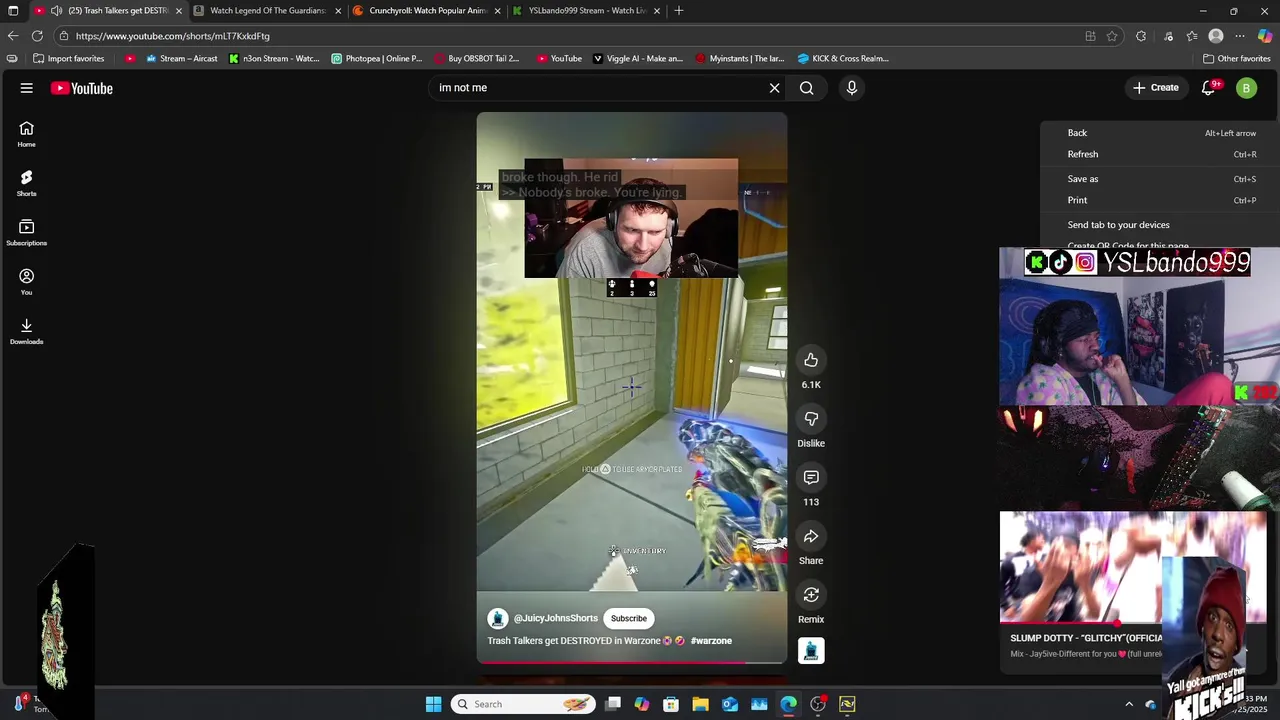Open a new browser tab
This screenshot has width=1280, height=720.
679,11
